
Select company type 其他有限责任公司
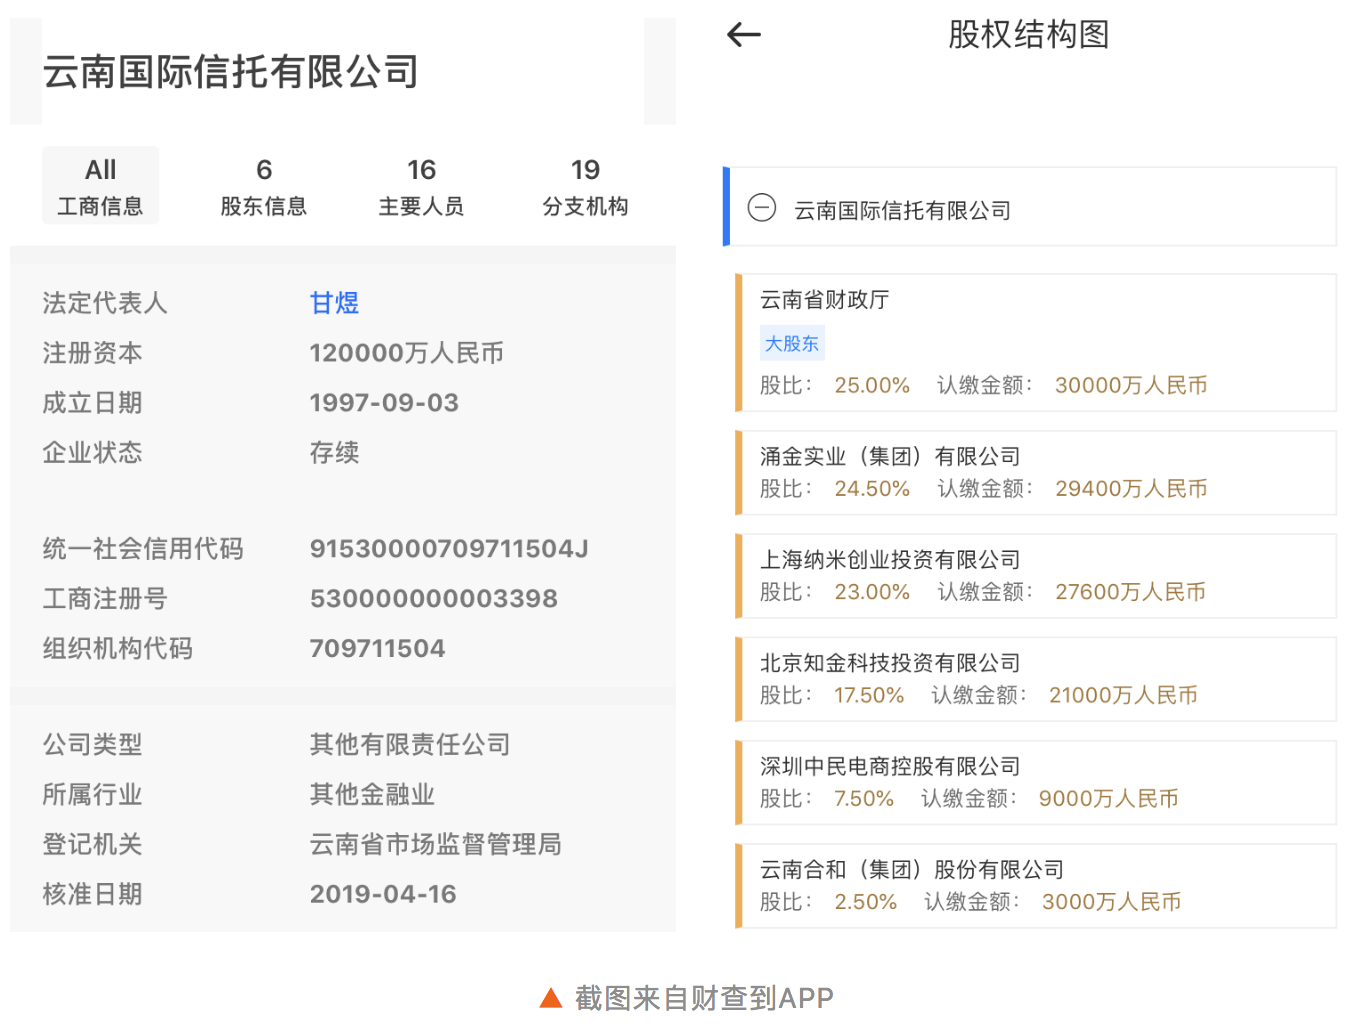(410, 745)
